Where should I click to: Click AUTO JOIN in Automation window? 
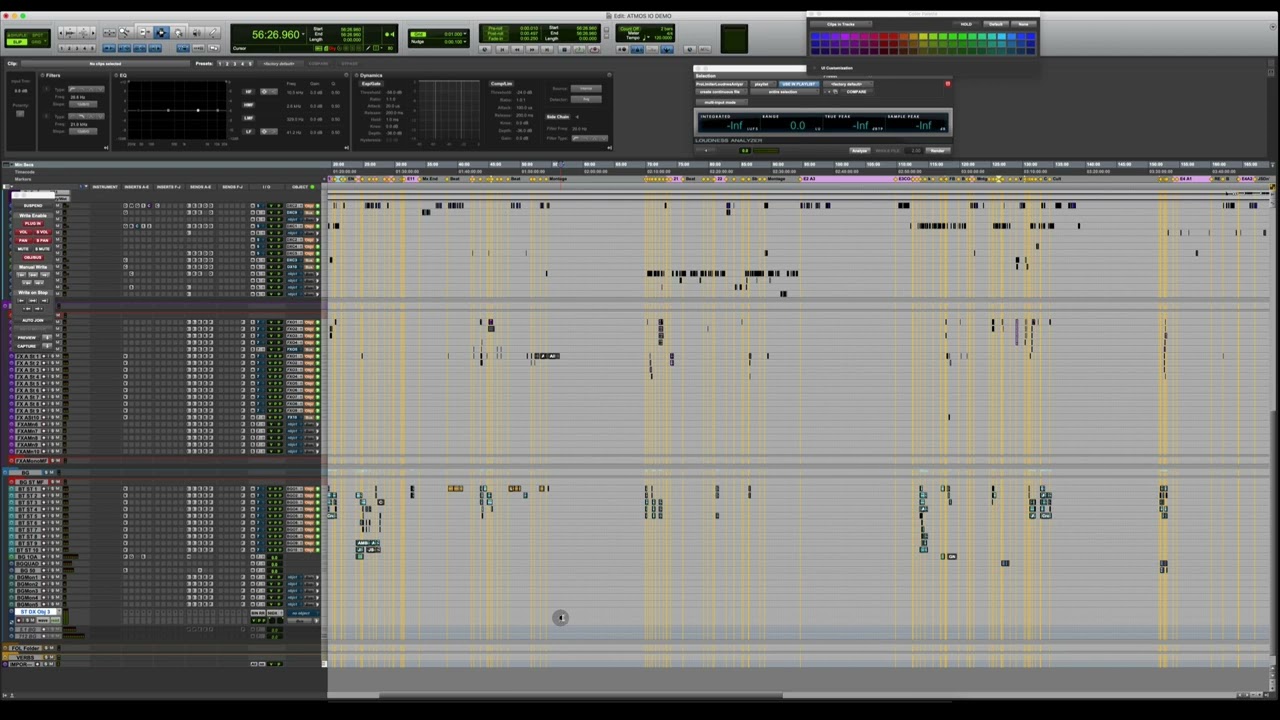pos(33,320)
